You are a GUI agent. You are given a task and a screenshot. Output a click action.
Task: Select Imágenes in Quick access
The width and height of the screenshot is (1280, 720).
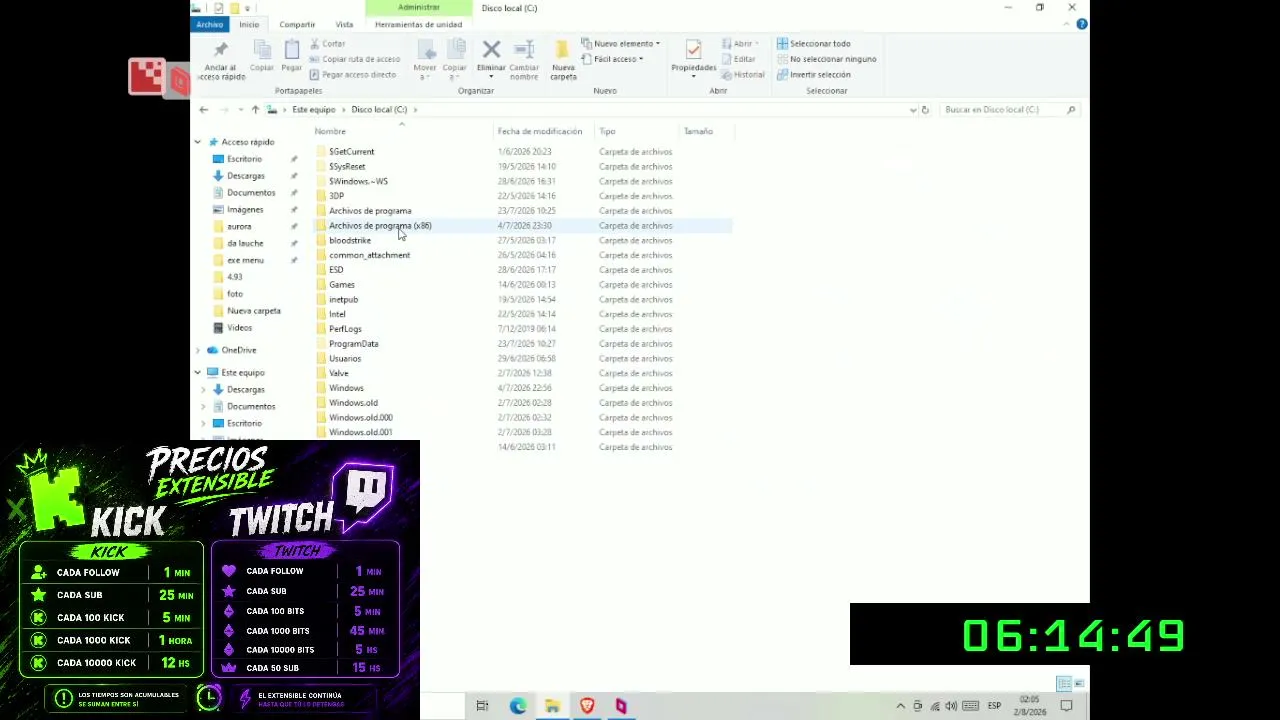pos(245,210)
